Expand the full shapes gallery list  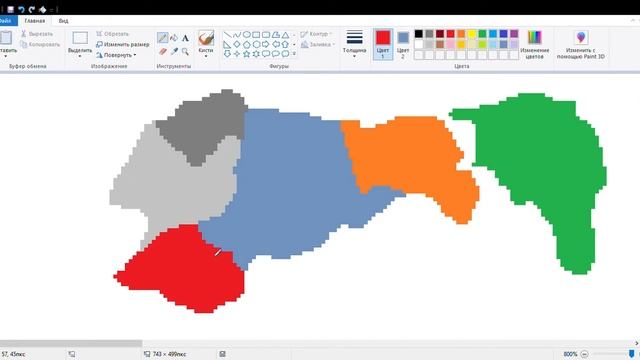click(x=294, y=53)
